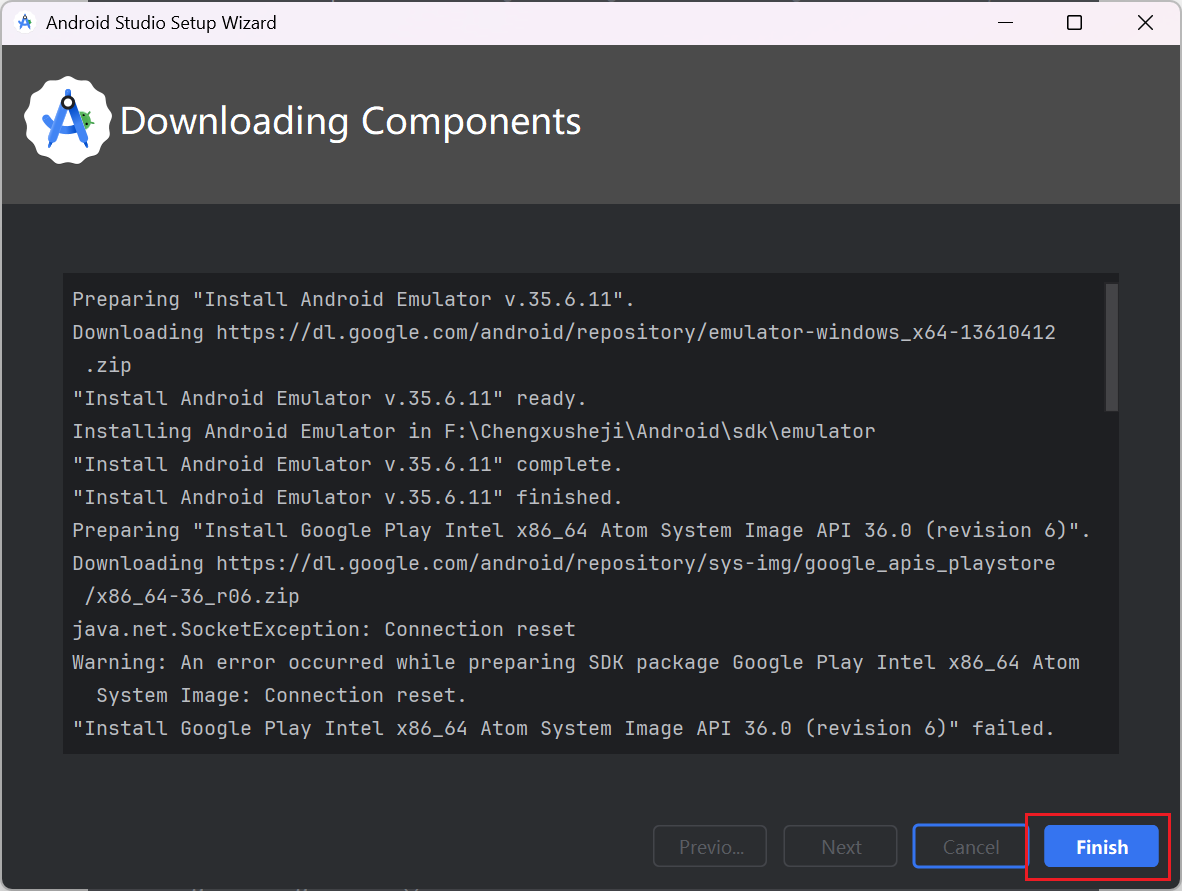Click "System Image: Connection reset." line
Image resolution: width=1182 pixels, height=891 pixels.
click(281, 696)
